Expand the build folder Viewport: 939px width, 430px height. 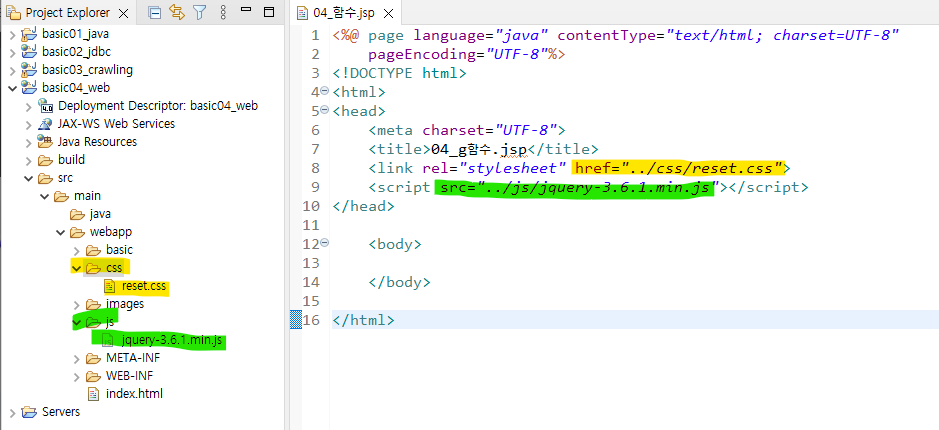28,161
